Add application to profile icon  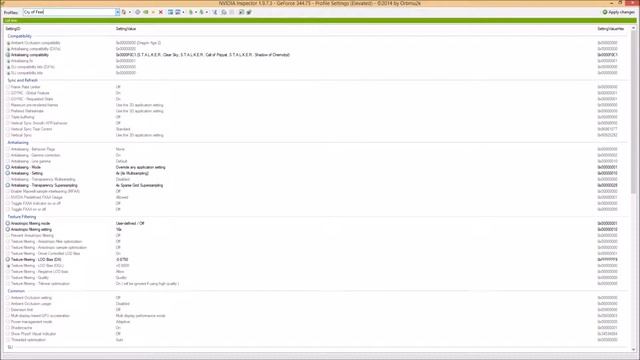click(x=170, y=12)
